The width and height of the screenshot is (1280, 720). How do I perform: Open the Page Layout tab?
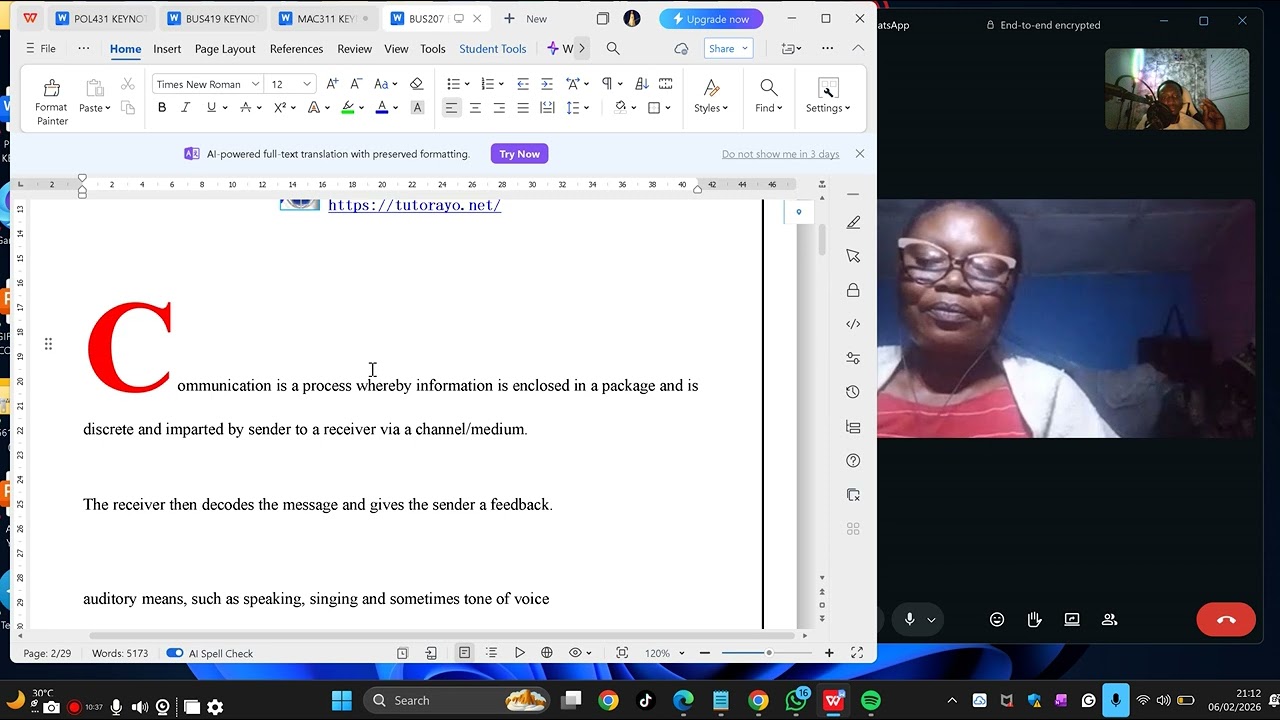pyautogui.click(x=225, y=48)
